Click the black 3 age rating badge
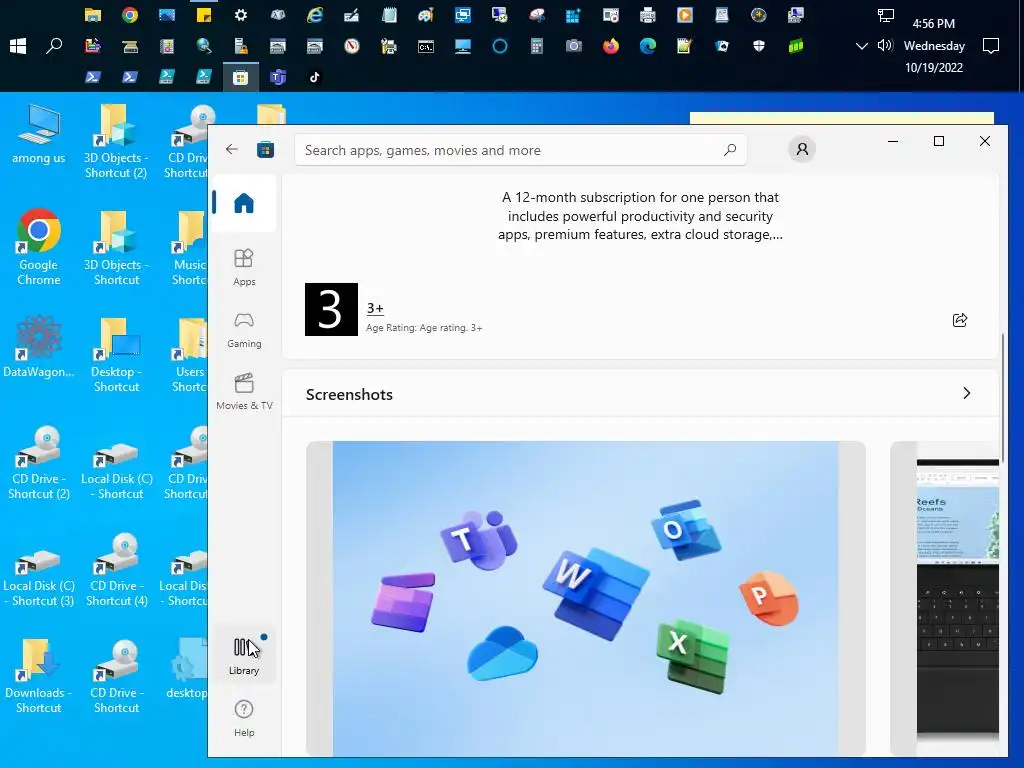 point(331,310)
